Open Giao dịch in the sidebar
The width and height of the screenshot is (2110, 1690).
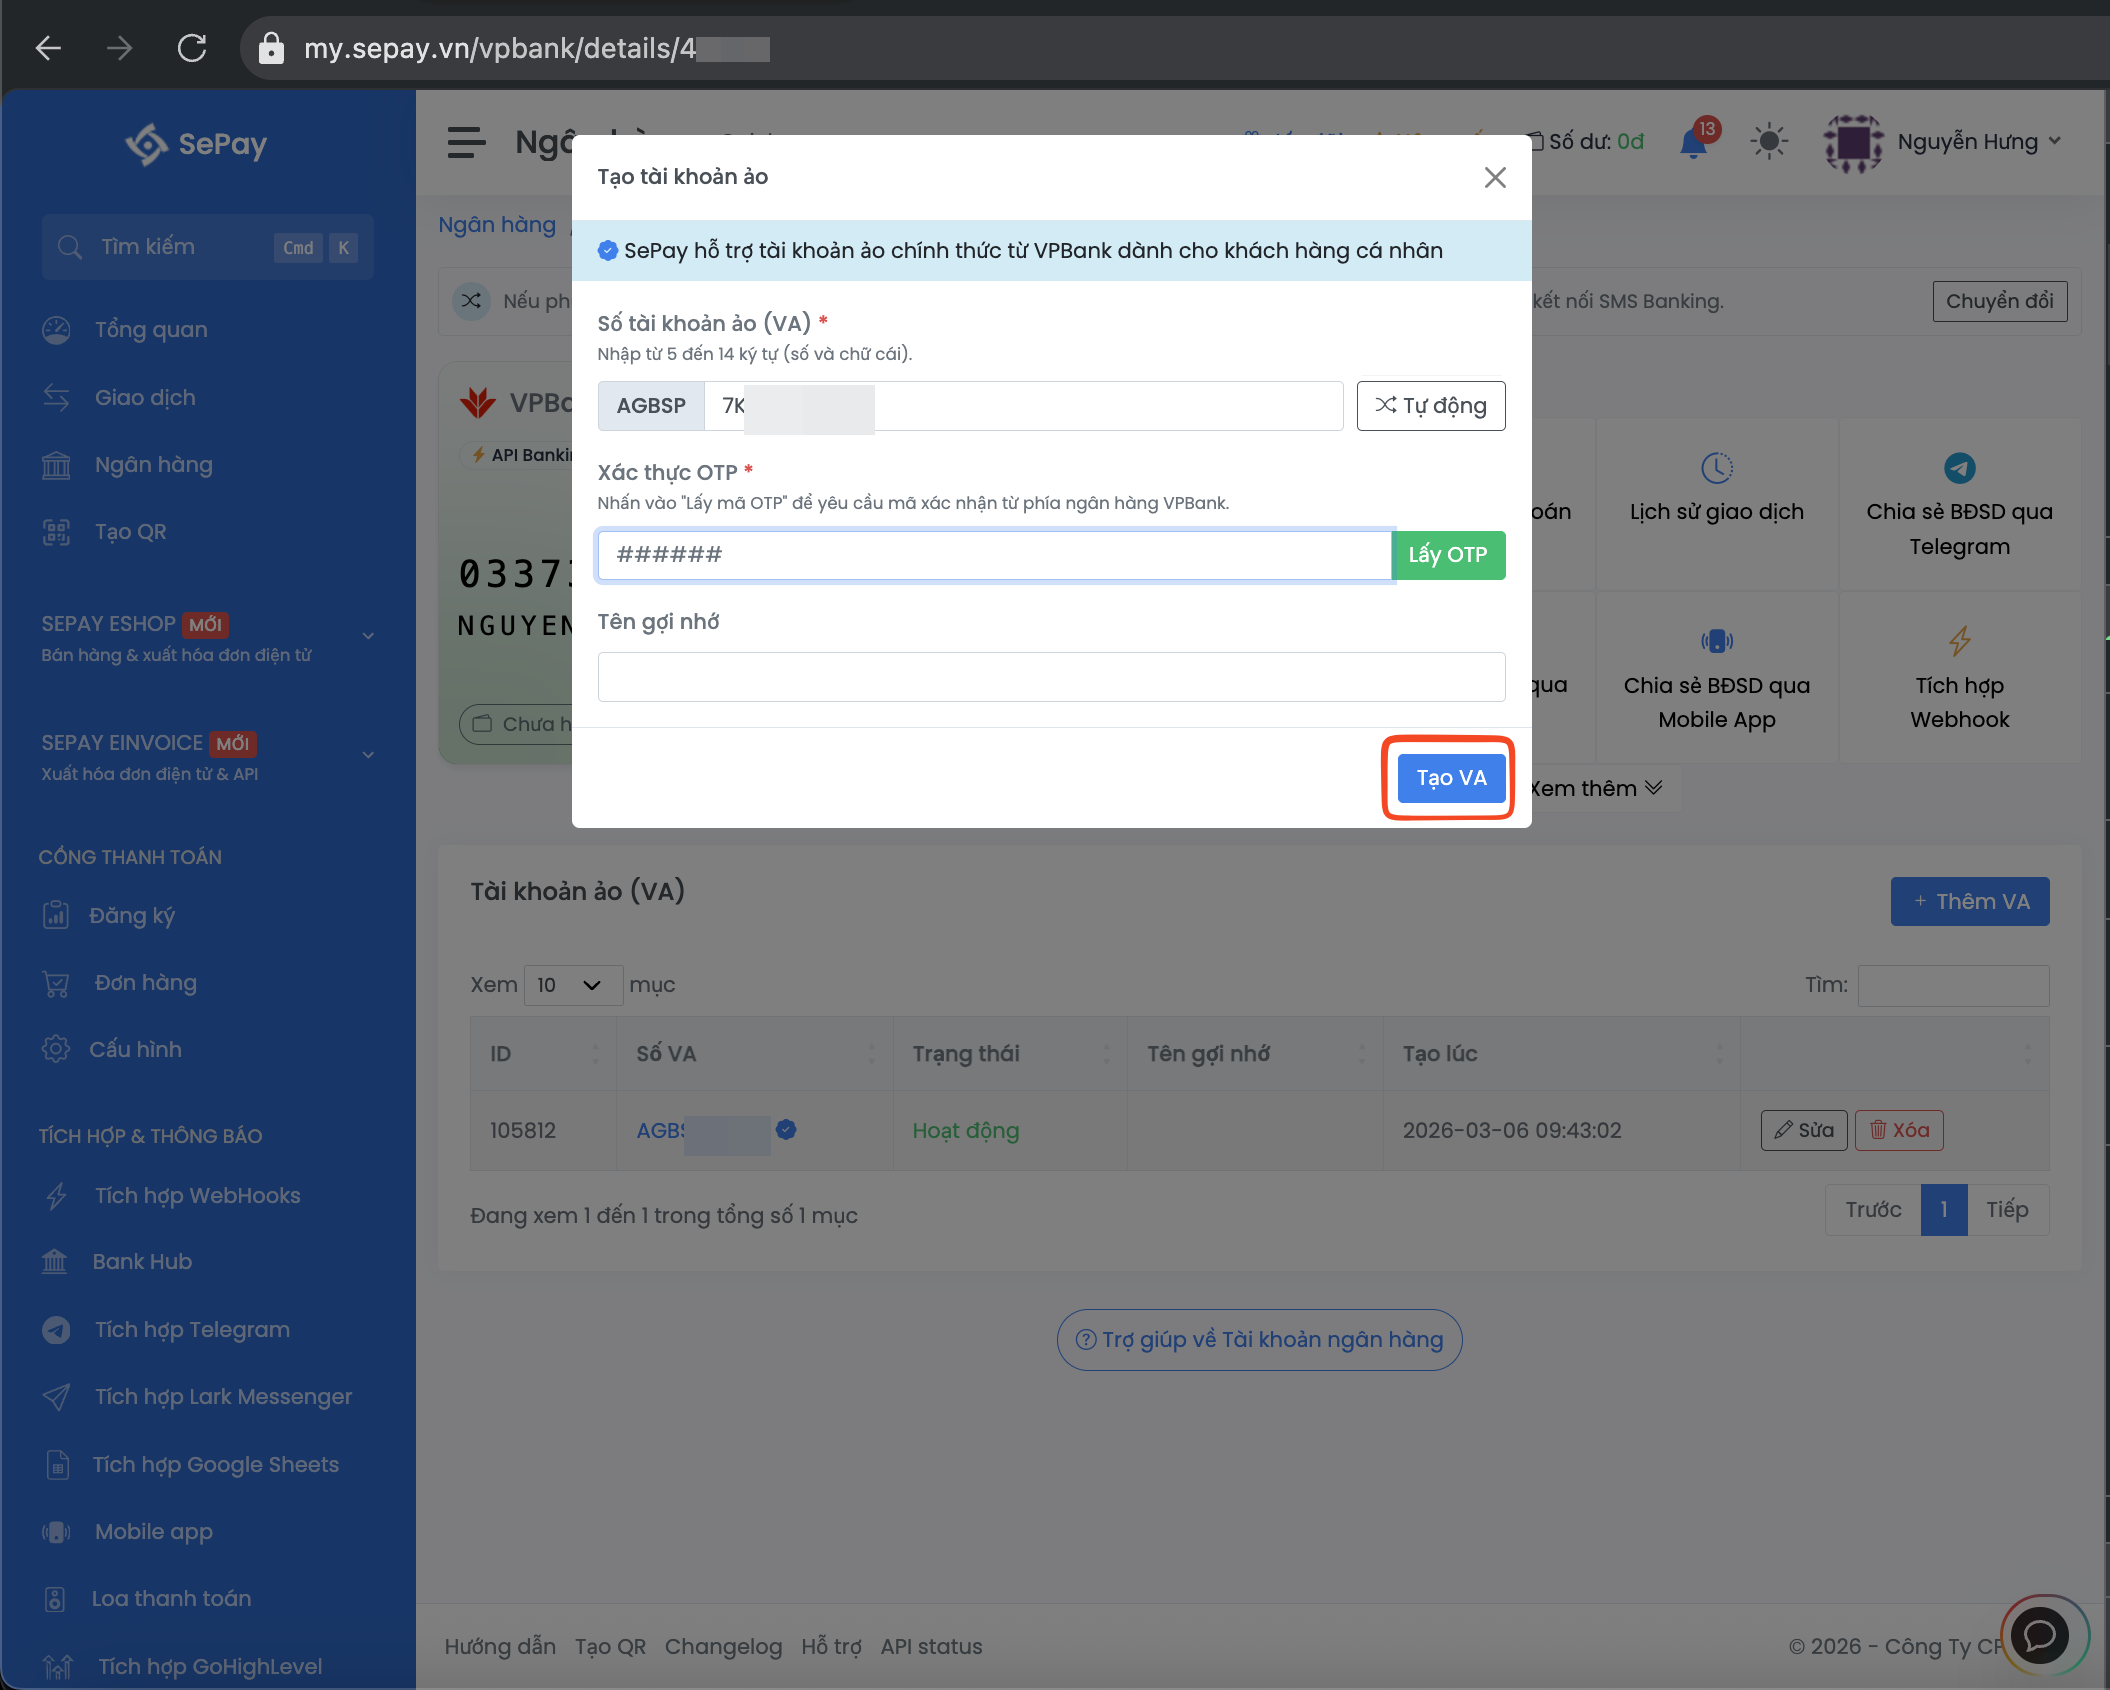click(145, 398)
